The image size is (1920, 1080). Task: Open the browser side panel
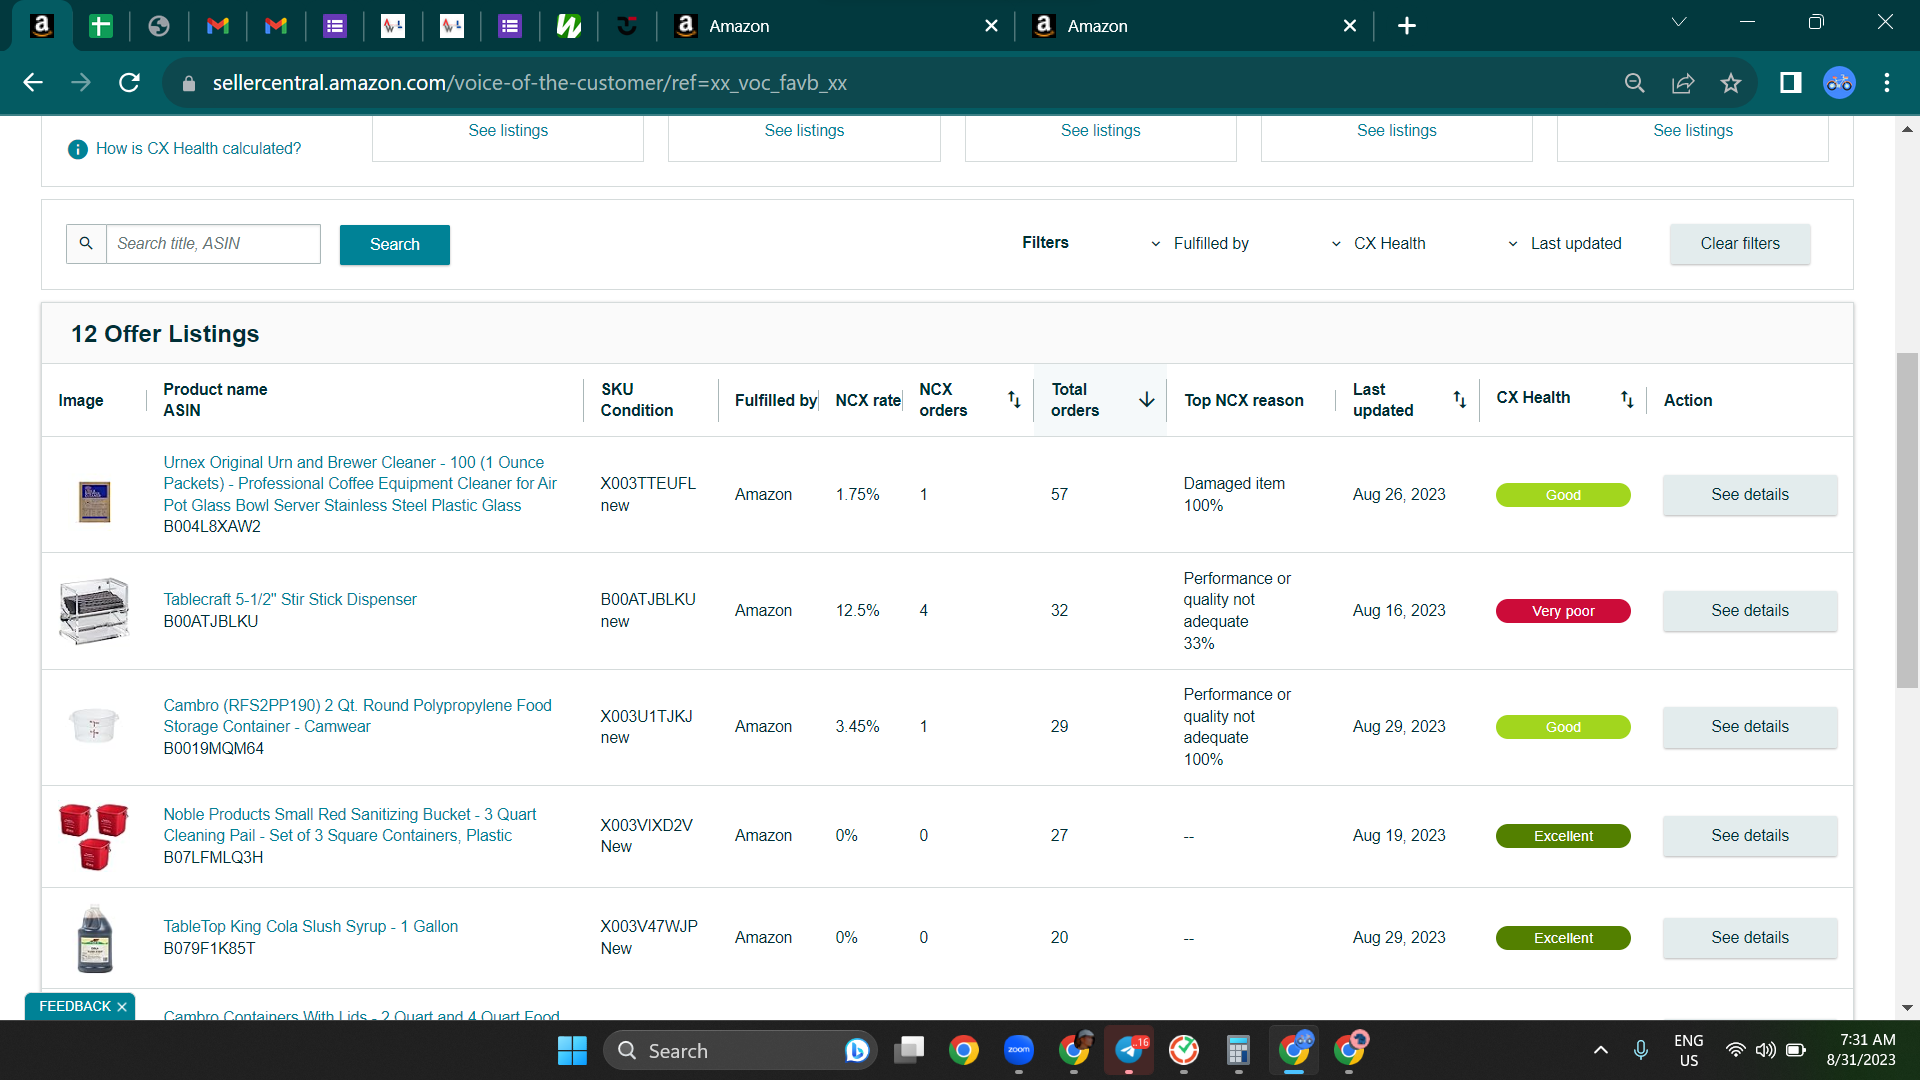1790,83
